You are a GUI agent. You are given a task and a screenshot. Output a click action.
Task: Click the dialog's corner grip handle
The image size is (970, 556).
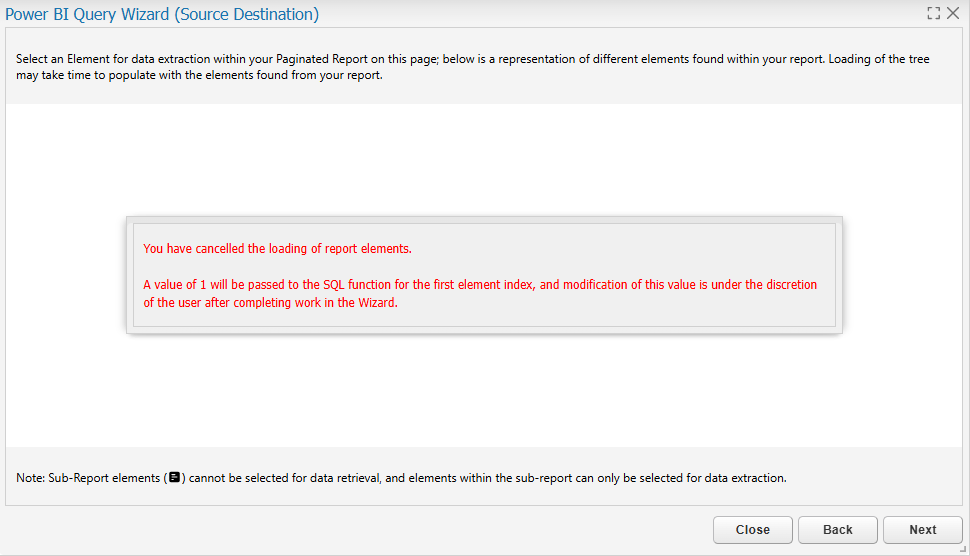(963, 549)
